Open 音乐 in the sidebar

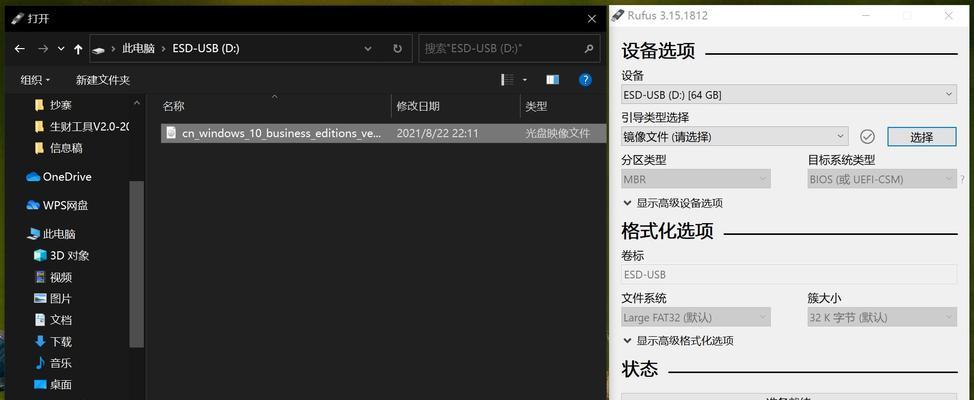[53, 363]
